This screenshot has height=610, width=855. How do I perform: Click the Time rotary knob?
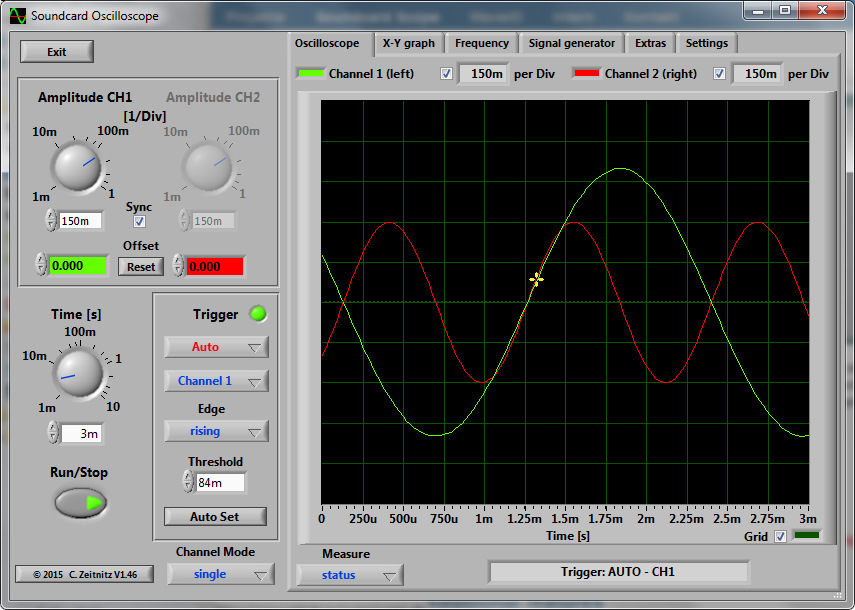pyautogui.click(x=77, y=373)
